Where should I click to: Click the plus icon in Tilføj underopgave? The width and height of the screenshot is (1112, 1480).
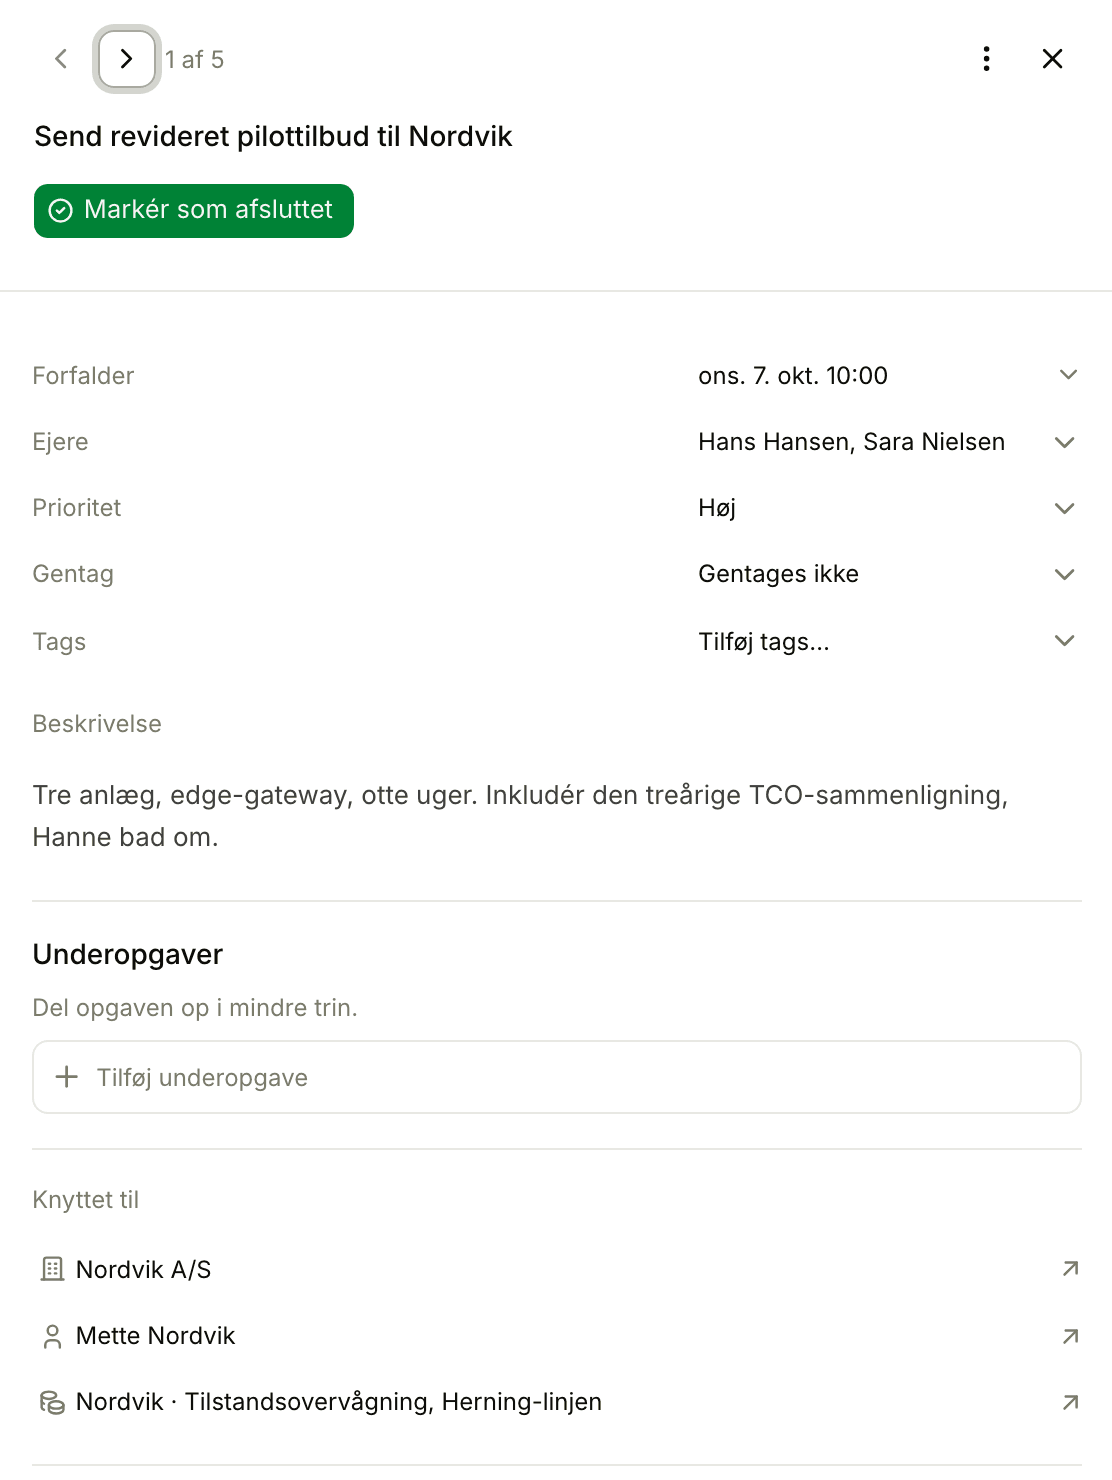(67, 1077)
